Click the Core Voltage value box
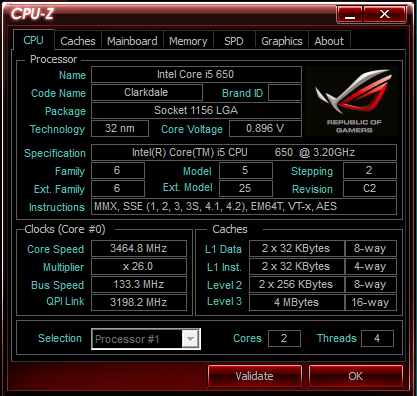The image size is (417, 396). click(x=265, y=128)
